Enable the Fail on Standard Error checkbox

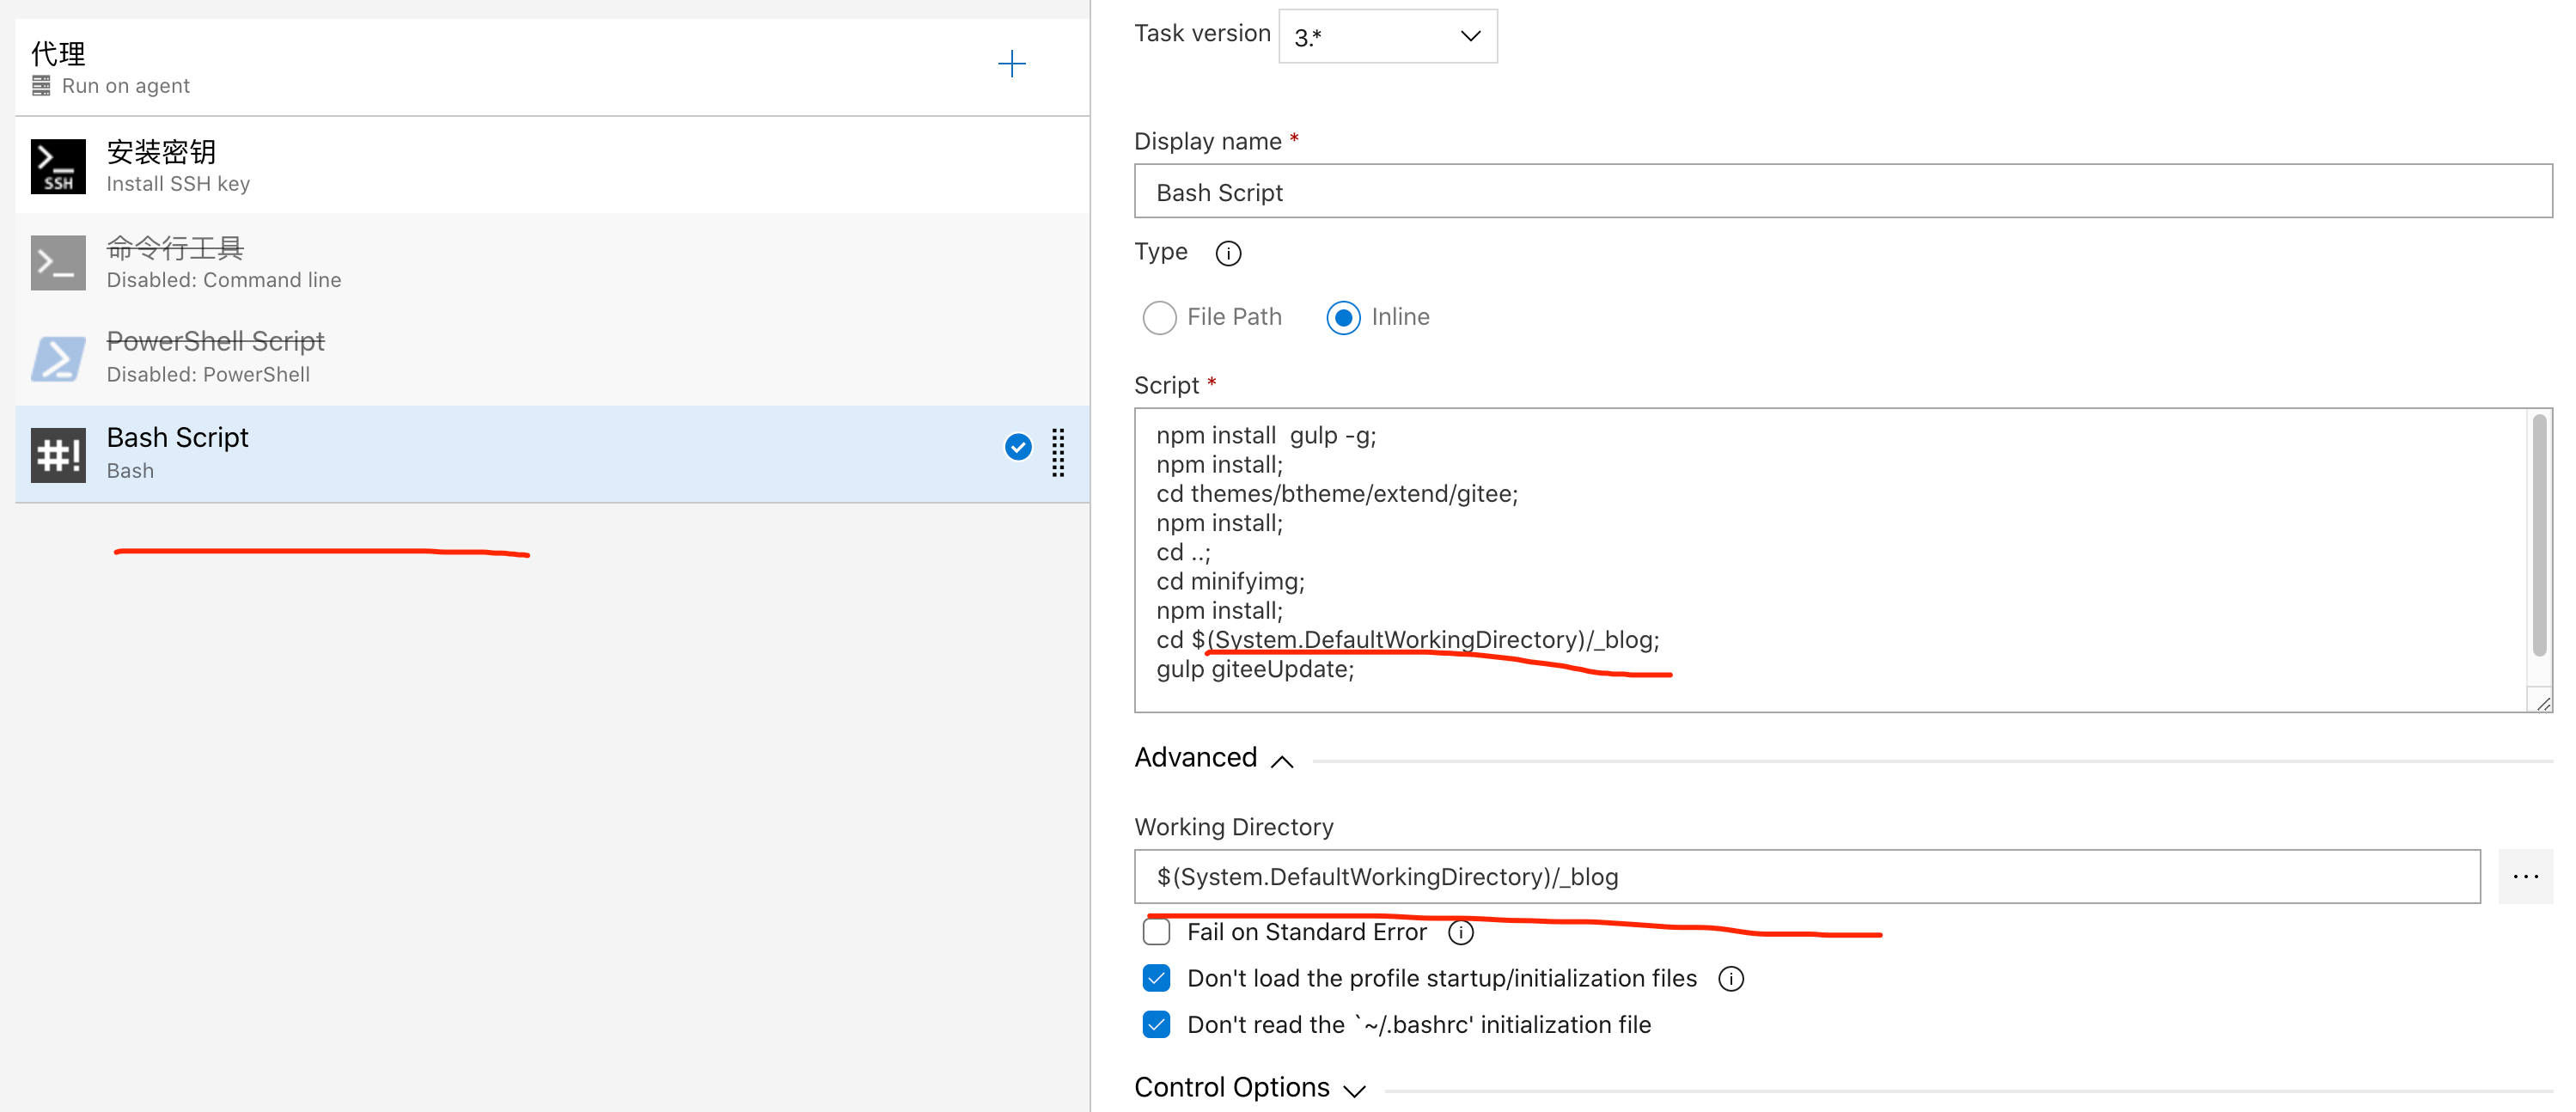pyautogui.click(x=1156, y=932)
